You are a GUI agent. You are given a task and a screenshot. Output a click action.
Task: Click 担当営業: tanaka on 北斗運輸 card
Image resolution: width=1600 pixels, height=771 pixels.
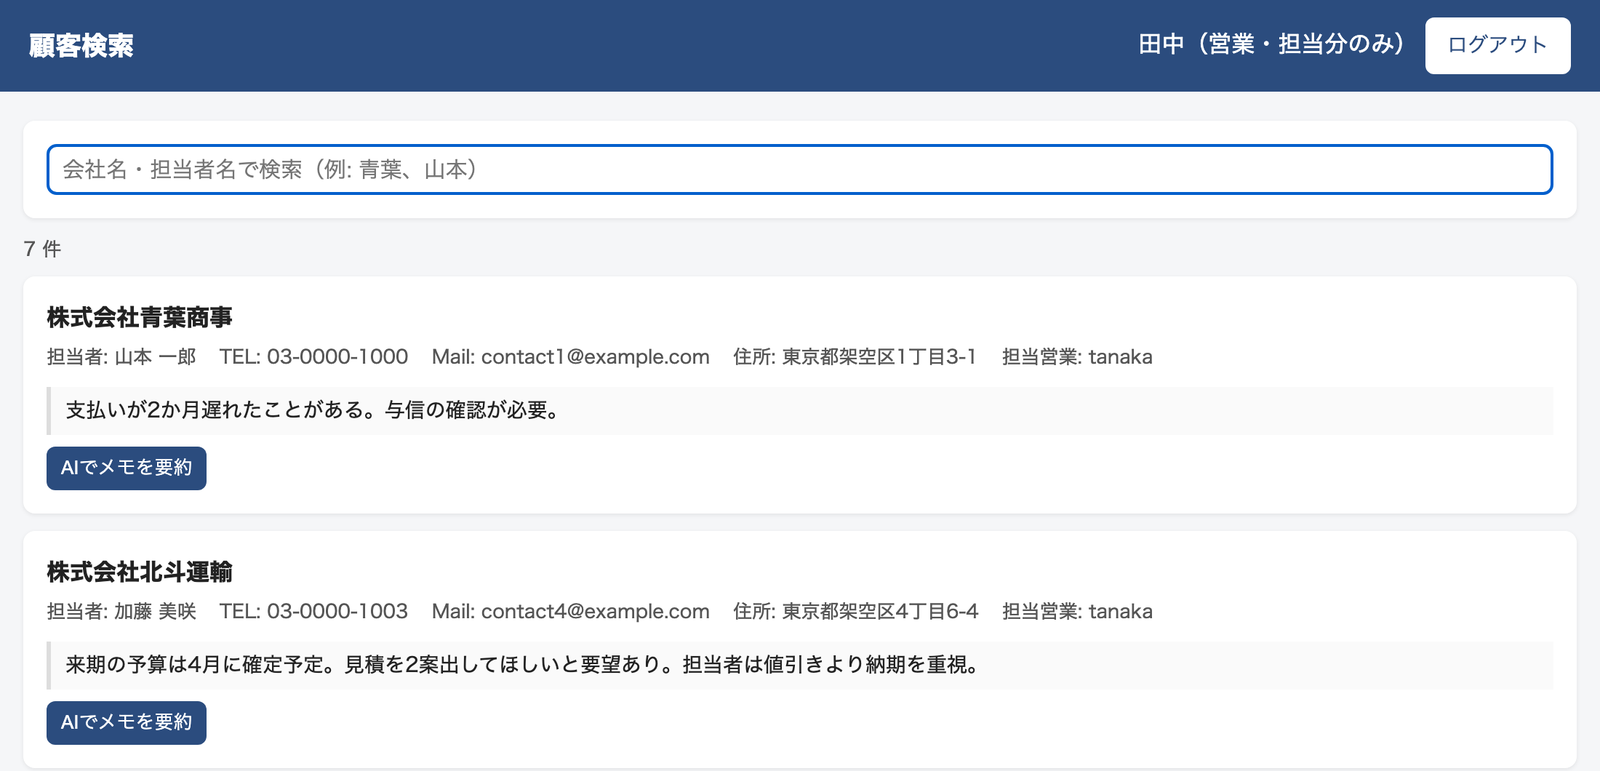(x=1077, y=612)
